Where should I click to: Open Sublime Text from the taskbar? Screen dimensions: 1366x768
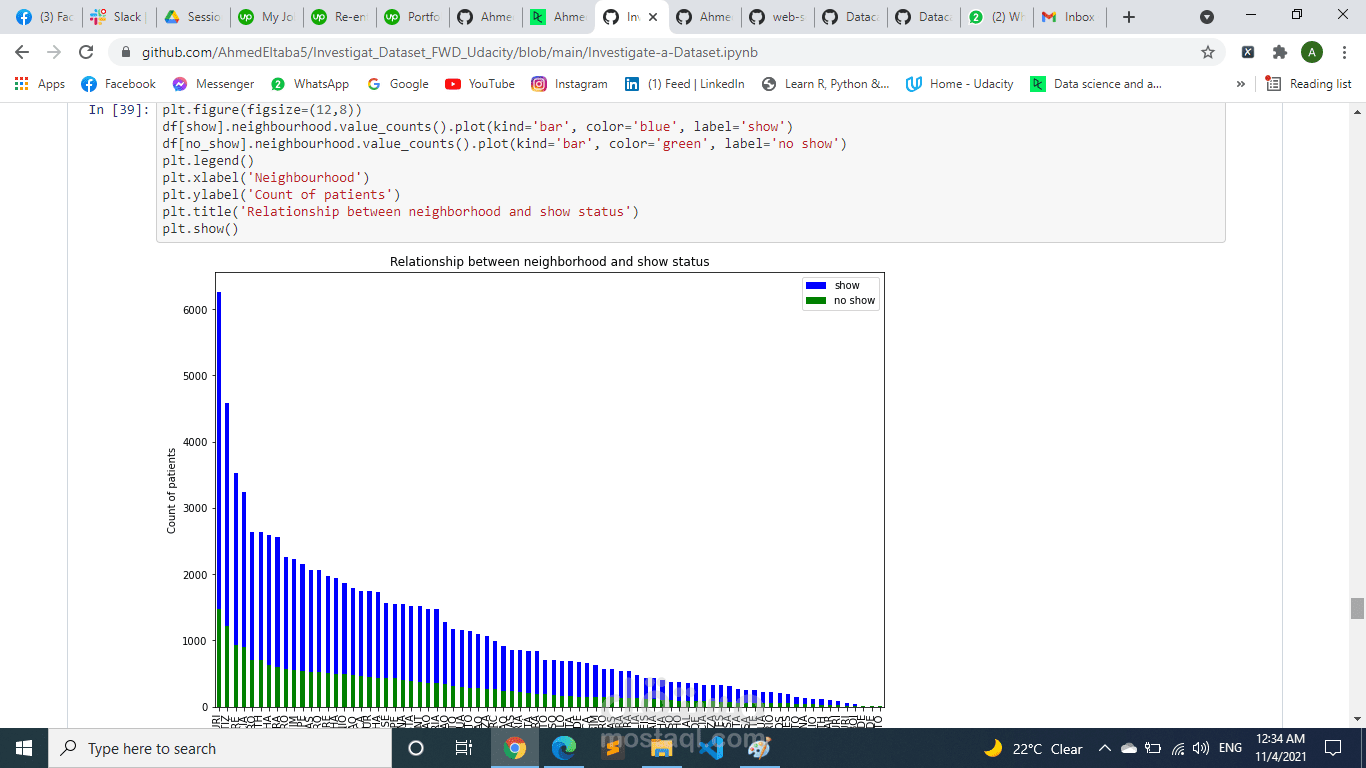(x=612, y=748)
